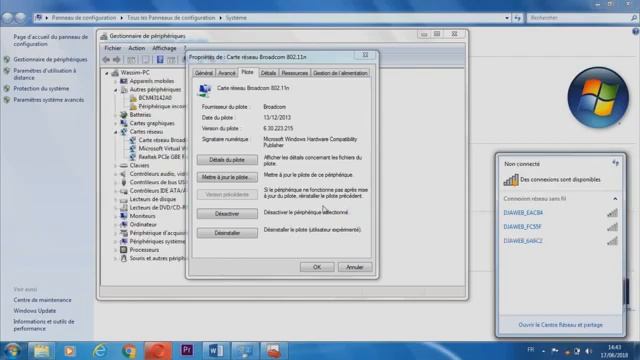
Task: Open File Explorer from the taskbar
Action: coord(41,351)
